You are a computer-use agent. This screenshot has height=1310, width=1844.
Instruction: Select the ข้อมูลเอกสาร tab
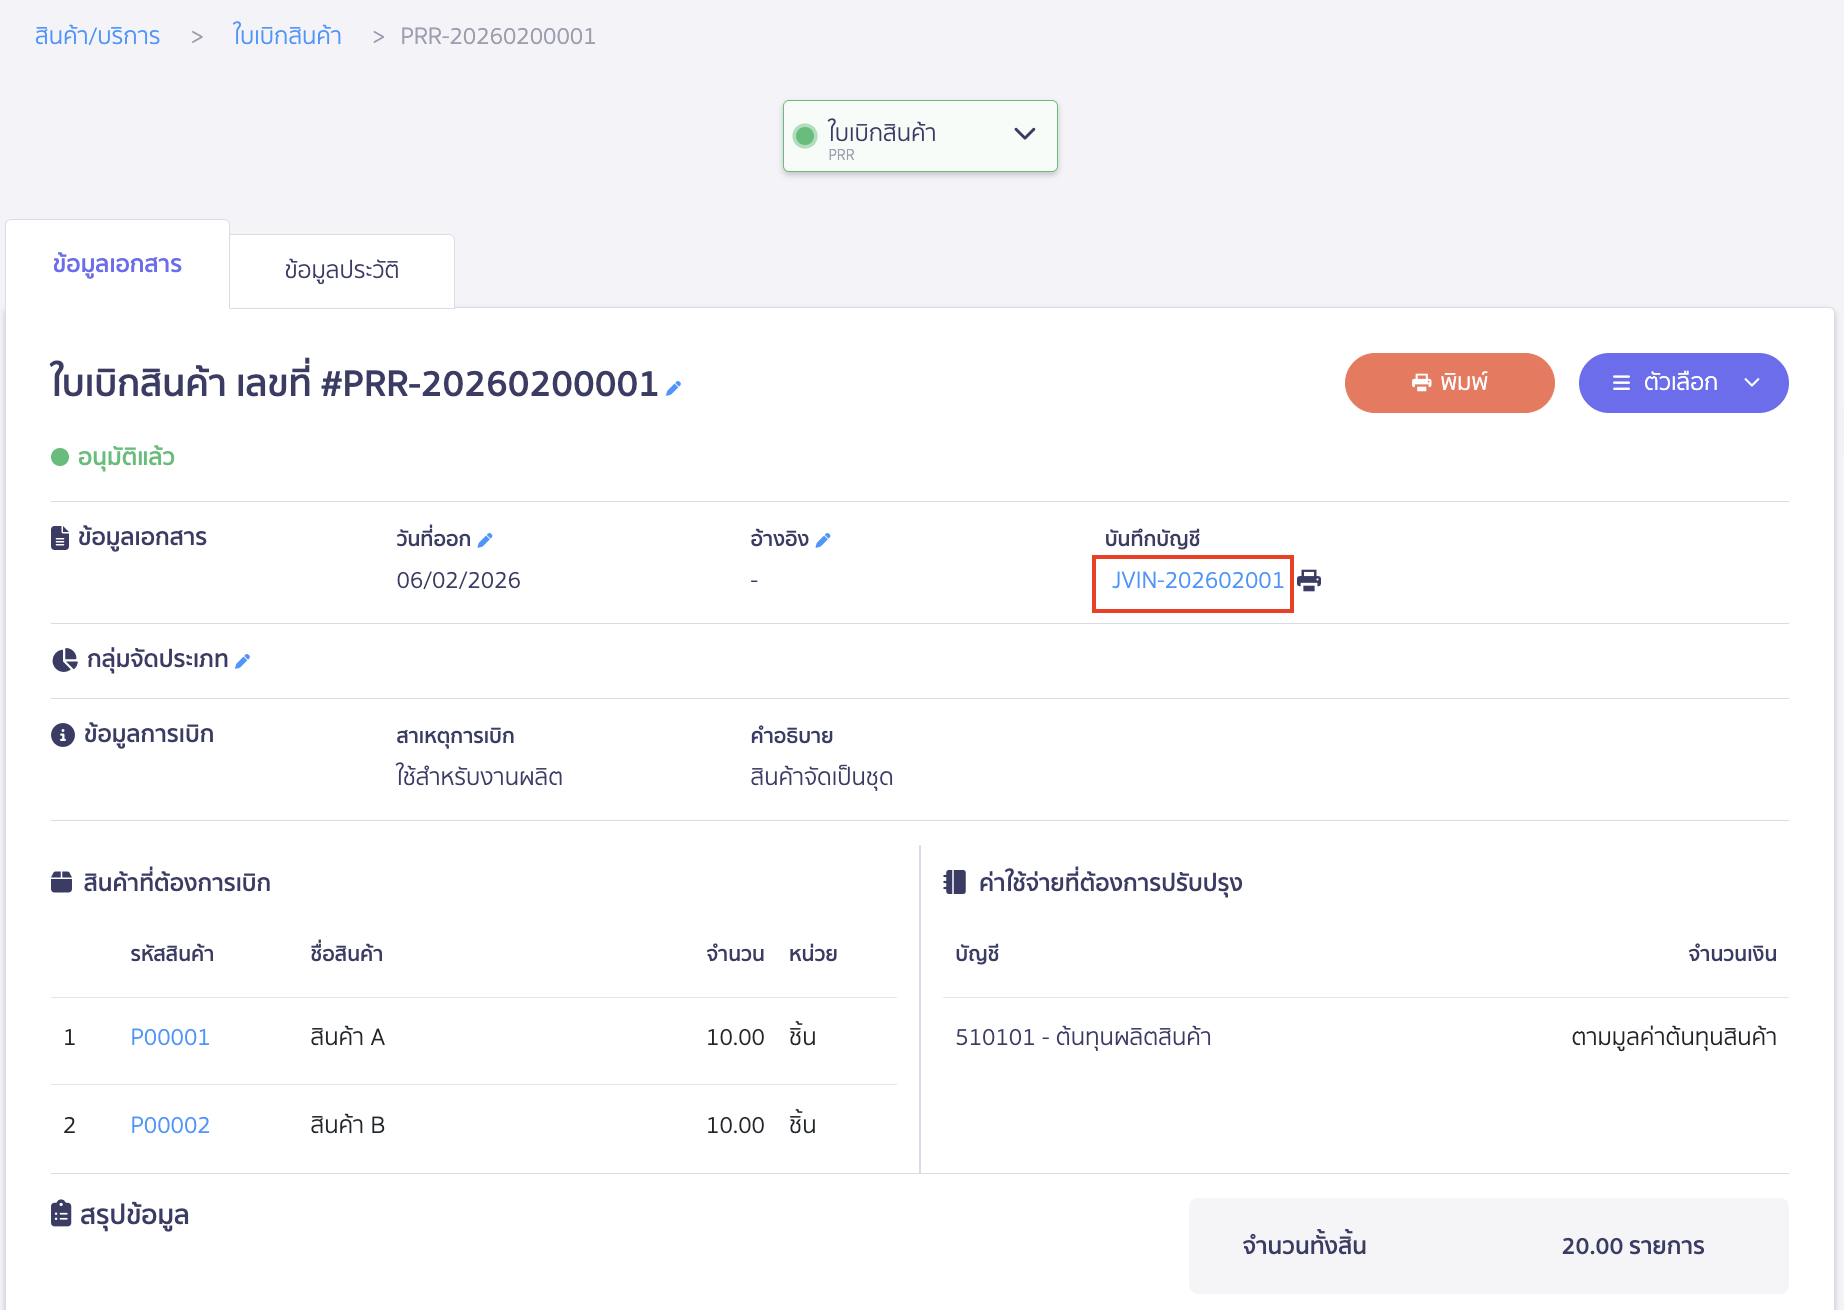117,264
